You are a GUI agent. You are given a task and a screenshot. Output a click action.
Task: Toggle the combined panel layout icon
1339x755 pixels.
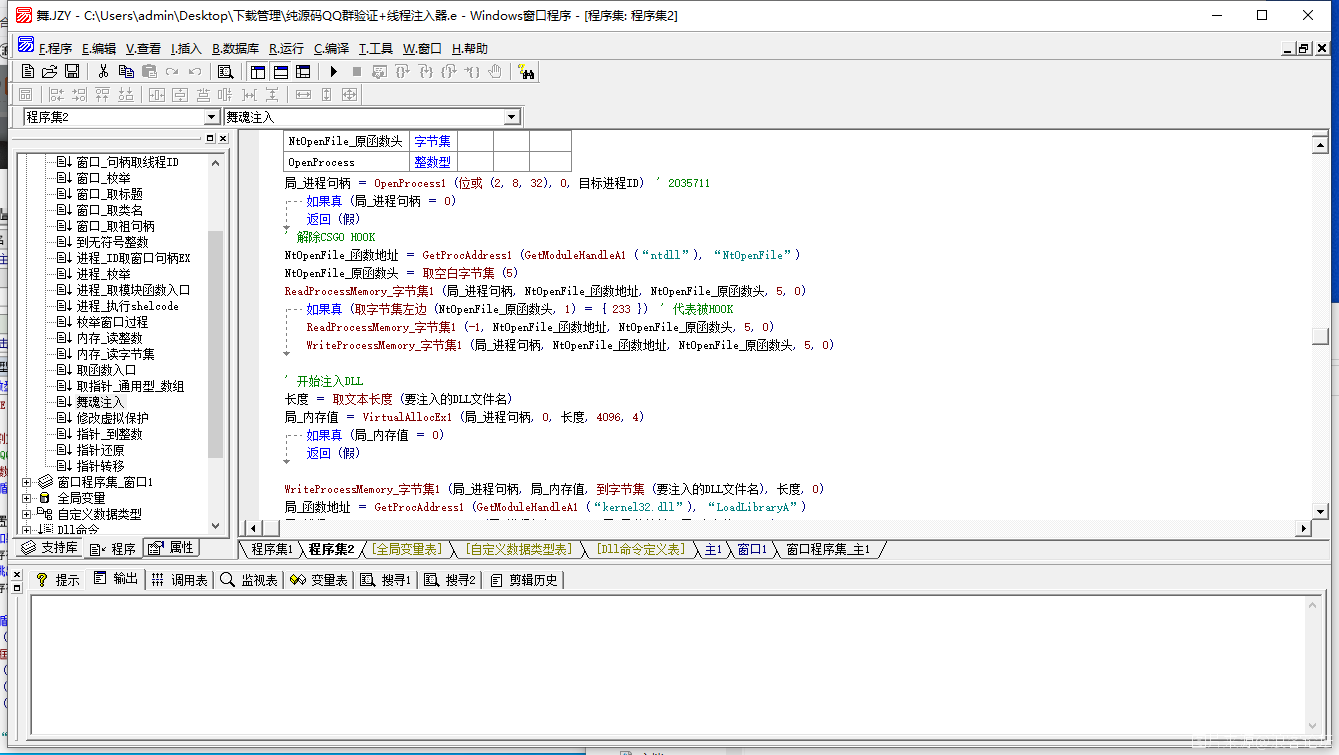pos(303,71)
